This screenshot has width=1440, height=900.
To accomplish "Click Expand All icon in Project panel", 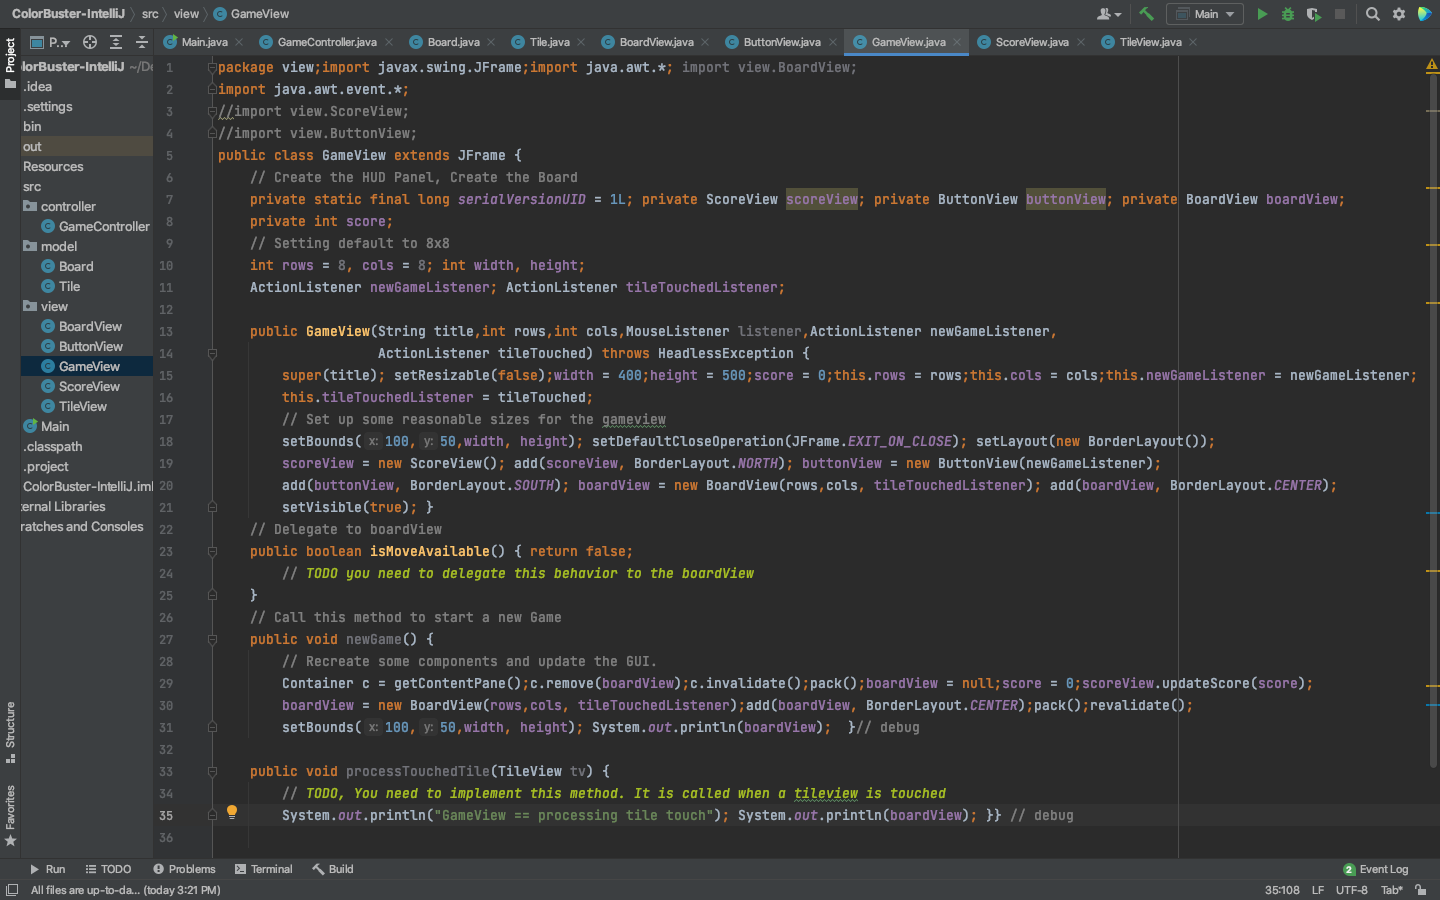I will pos(116,42).
